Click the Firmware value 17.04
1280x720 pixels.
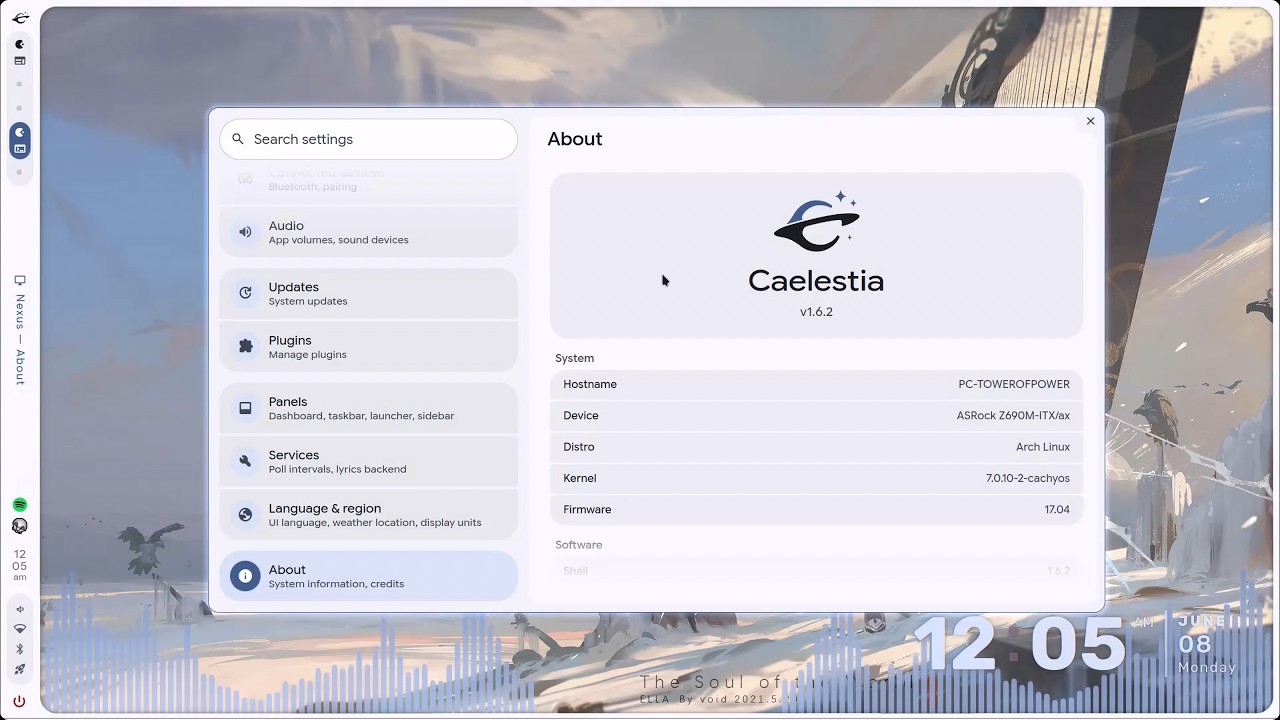[1057, 509]
